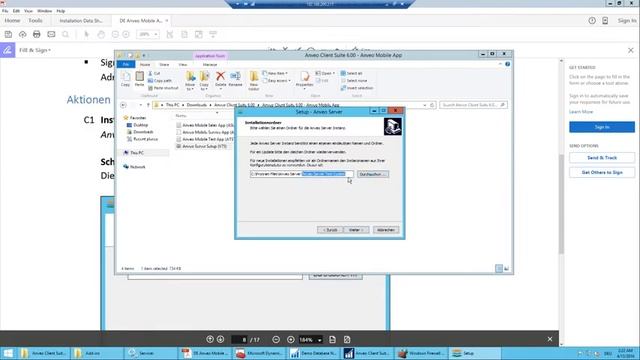Click Invert selection in the Explorer ribbon

(x=357, y=88)
